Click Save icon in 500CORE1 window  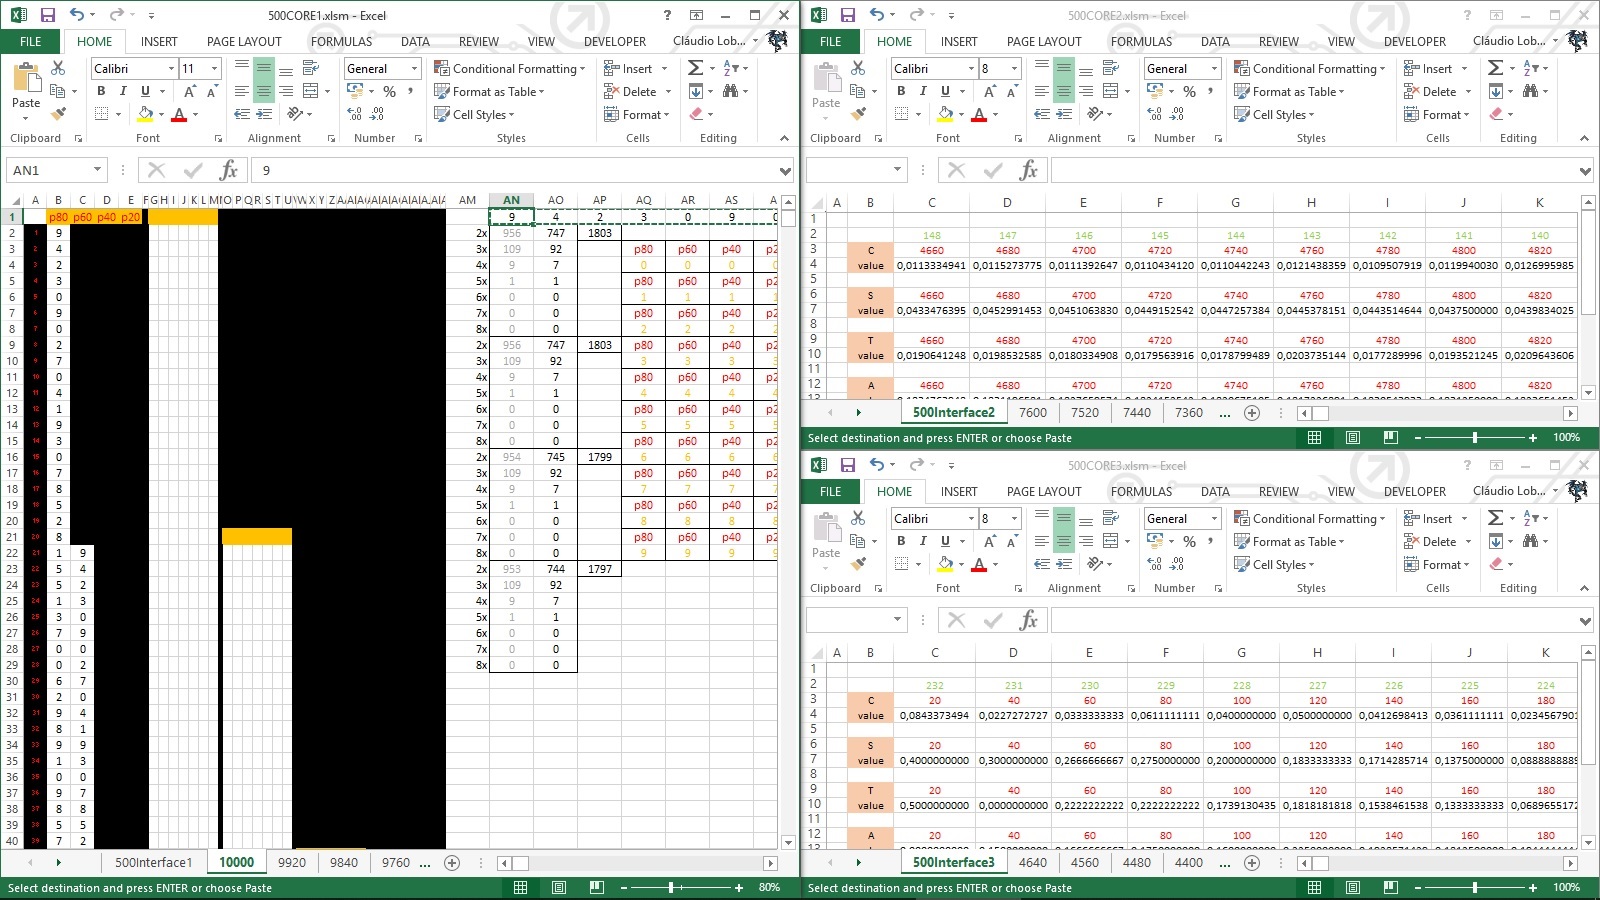point(47,15)
